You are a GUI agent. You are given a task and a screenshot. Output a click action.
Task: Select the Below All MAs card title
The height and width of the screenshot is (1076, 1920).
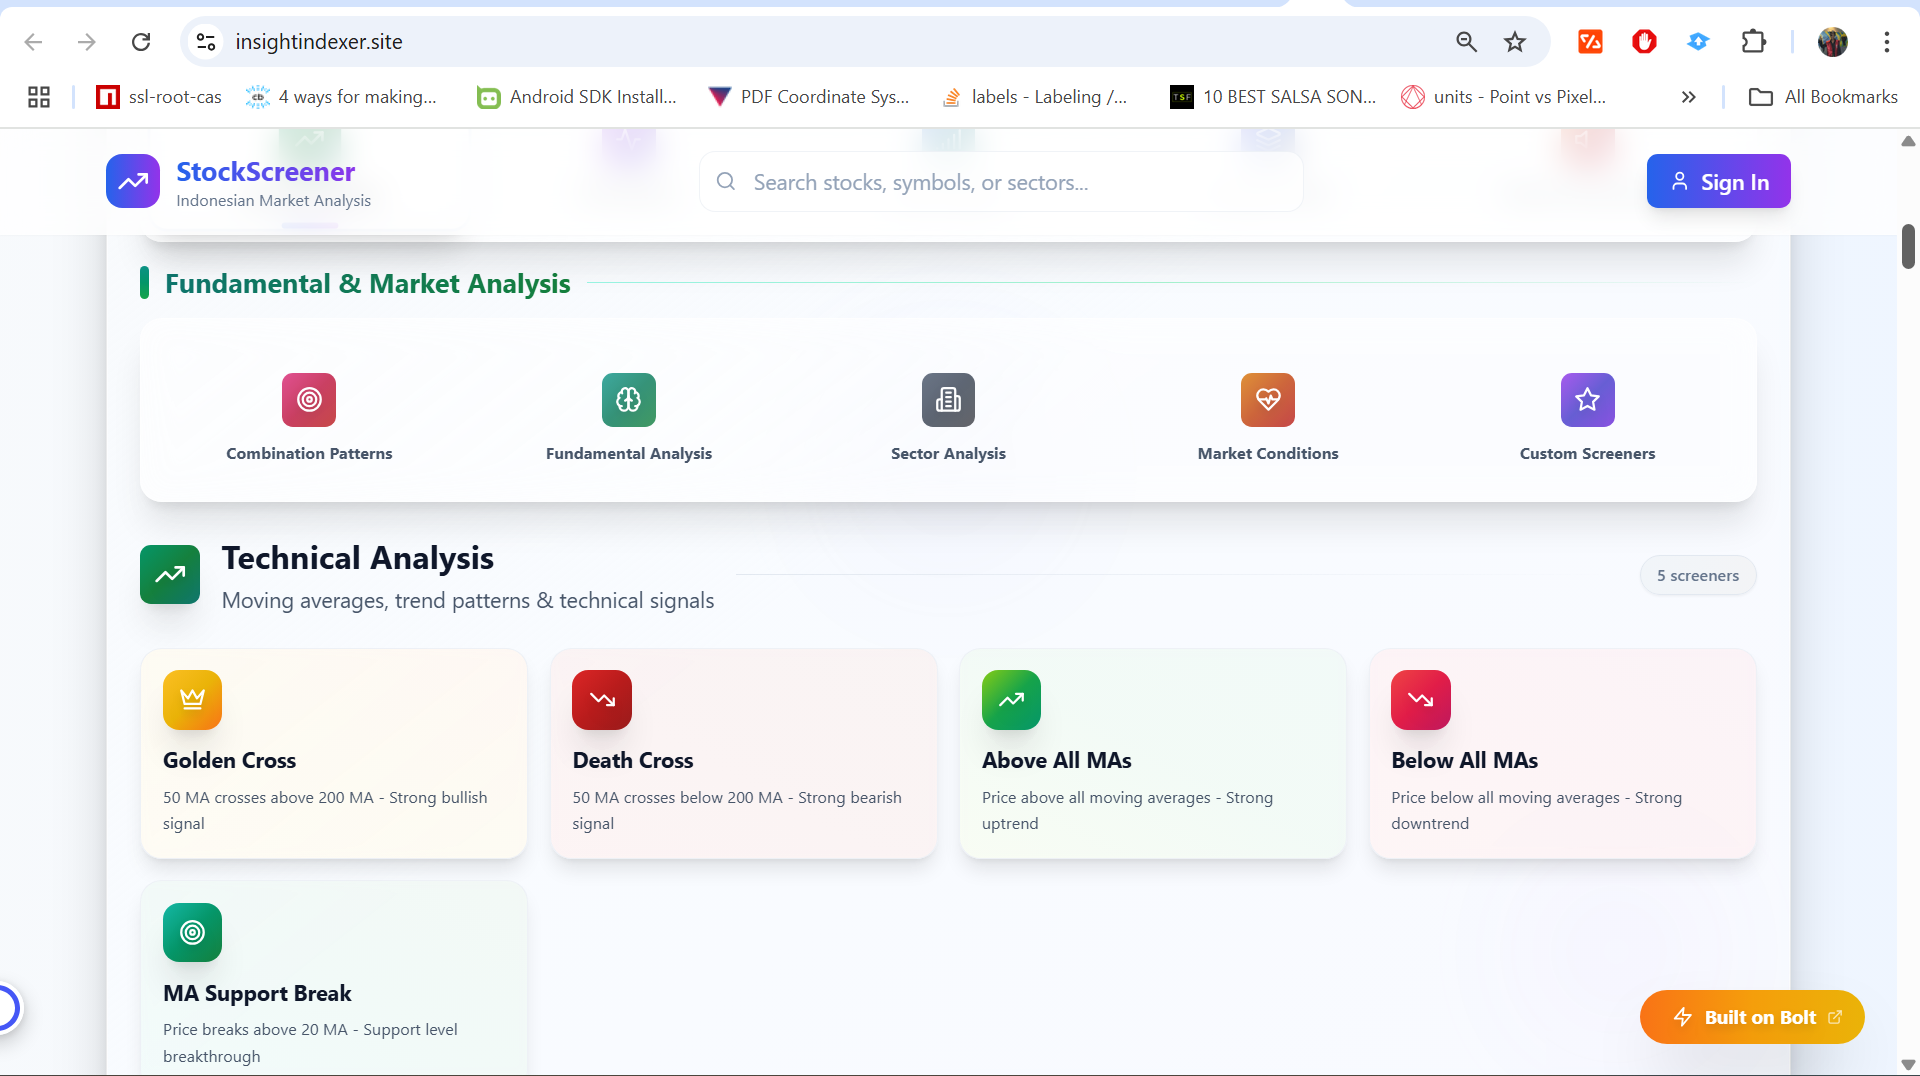click(1465, 760)
